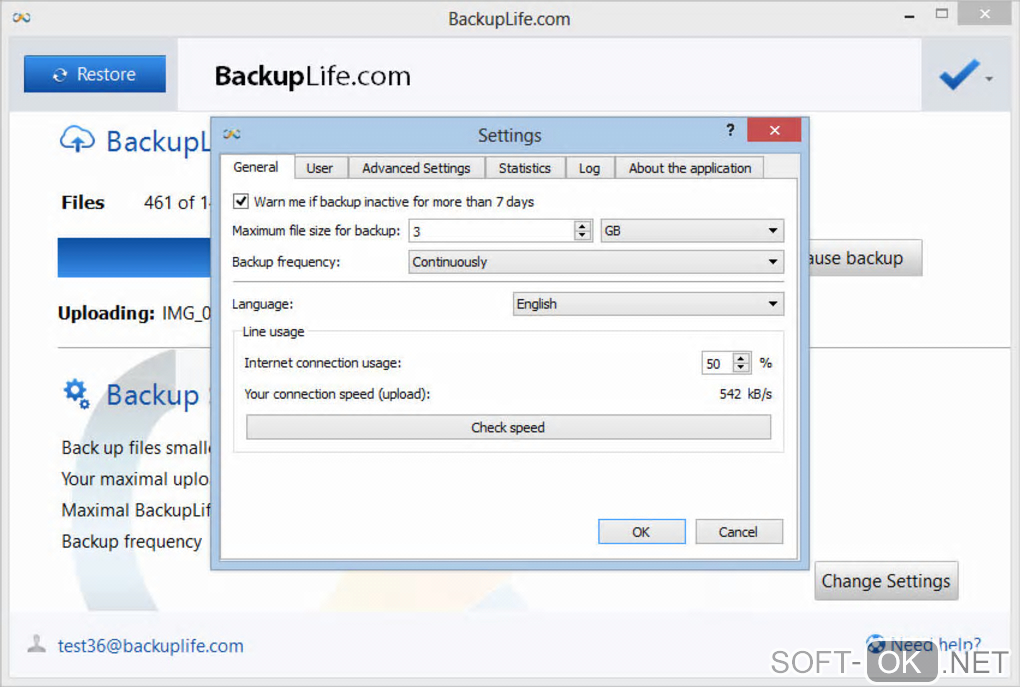Click the cloud upload icon in main window

pyautogui.click(x=77, y=139)
